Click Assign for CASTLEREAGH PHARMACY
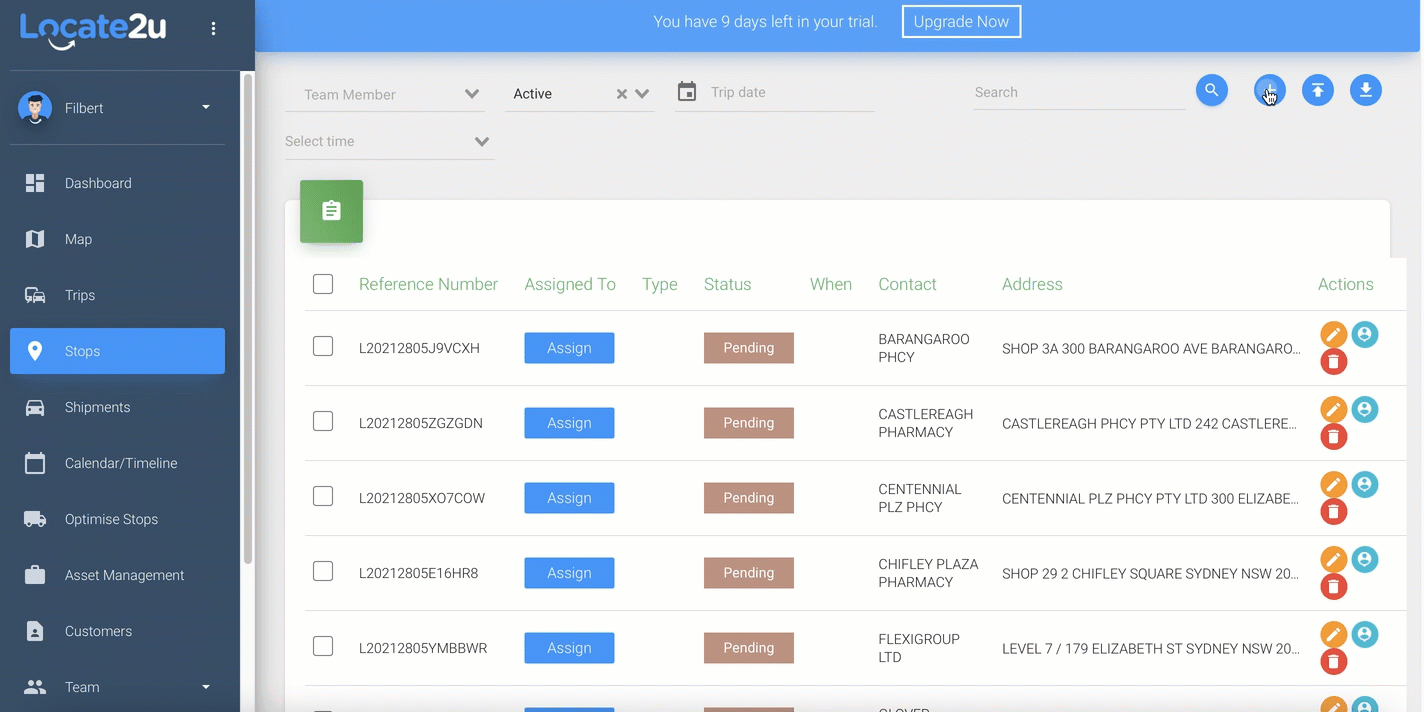 tap(569, 423)
